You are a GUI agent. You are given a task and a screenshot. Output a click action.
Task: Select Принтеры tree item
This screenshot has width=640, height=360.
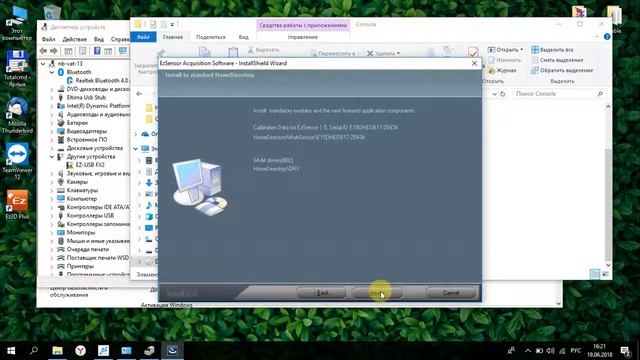click(x=80, y=266)
